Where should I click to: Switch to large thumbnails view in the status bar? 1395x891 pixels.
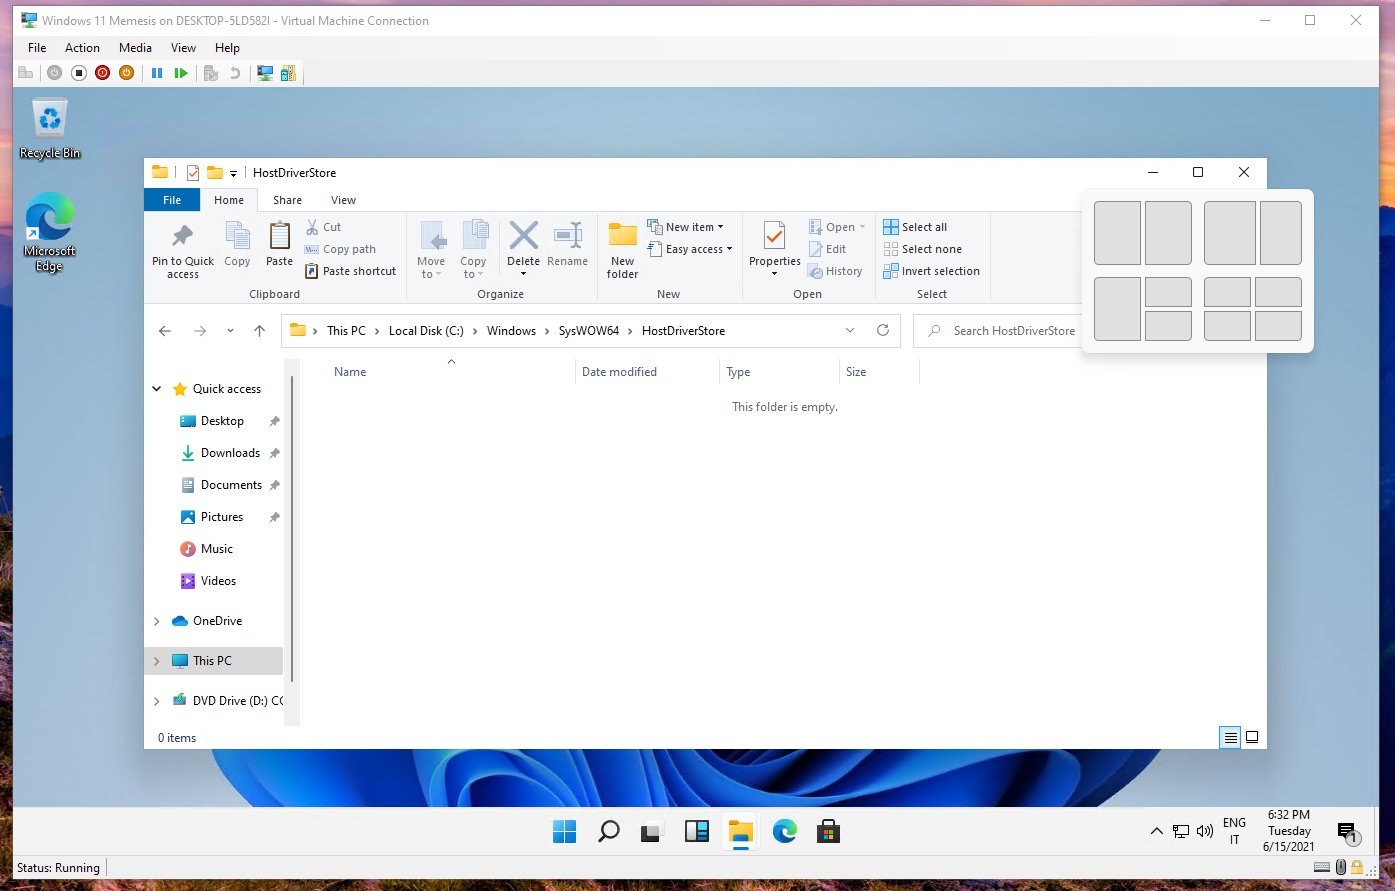click(x=1252, y=737)
